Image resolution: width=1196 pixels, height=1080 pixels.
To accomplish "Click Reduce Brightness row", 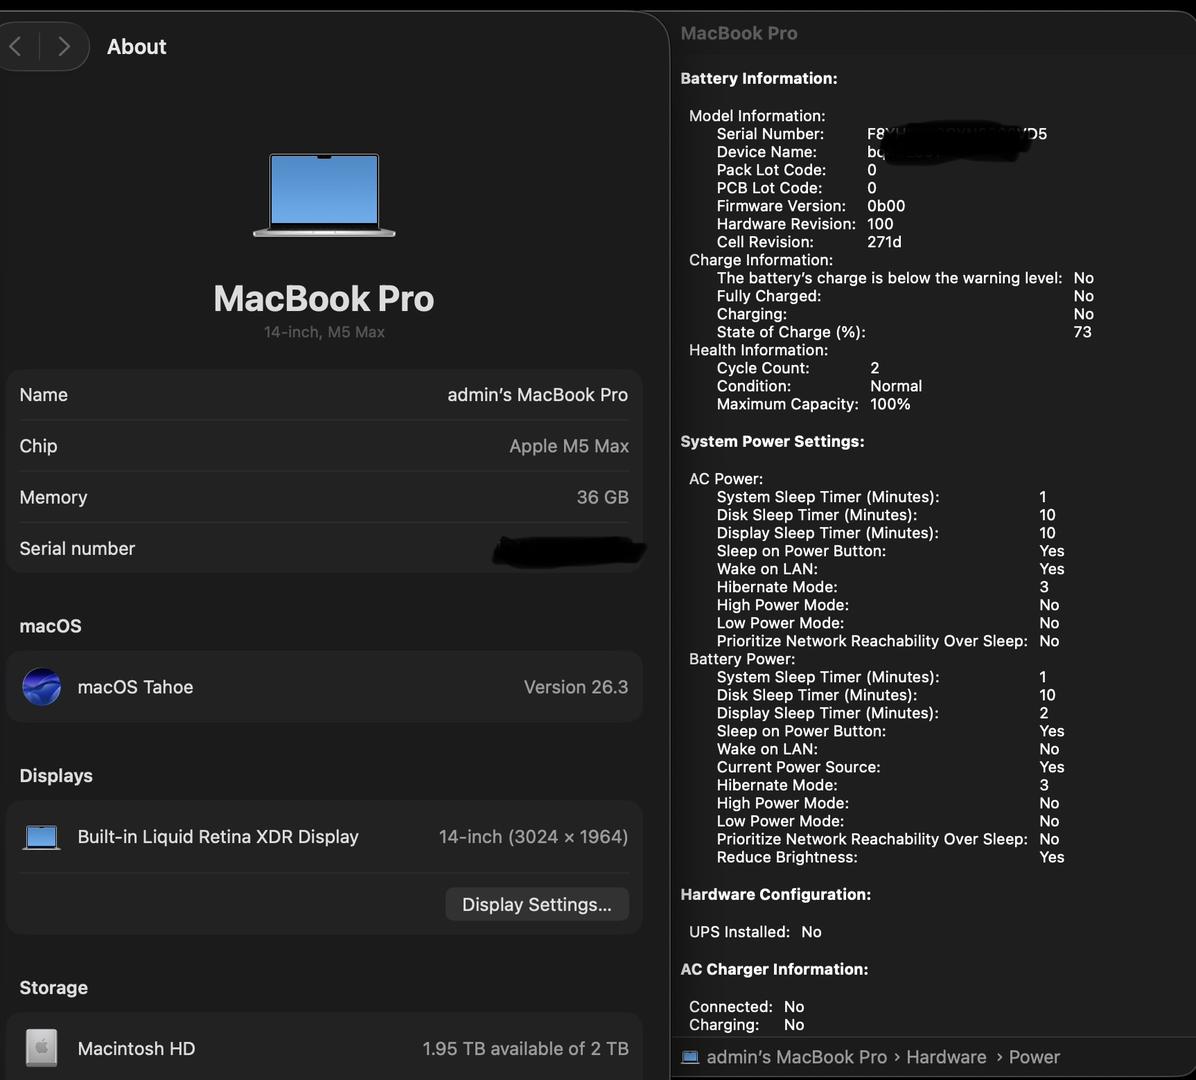I will pos(890,857).
